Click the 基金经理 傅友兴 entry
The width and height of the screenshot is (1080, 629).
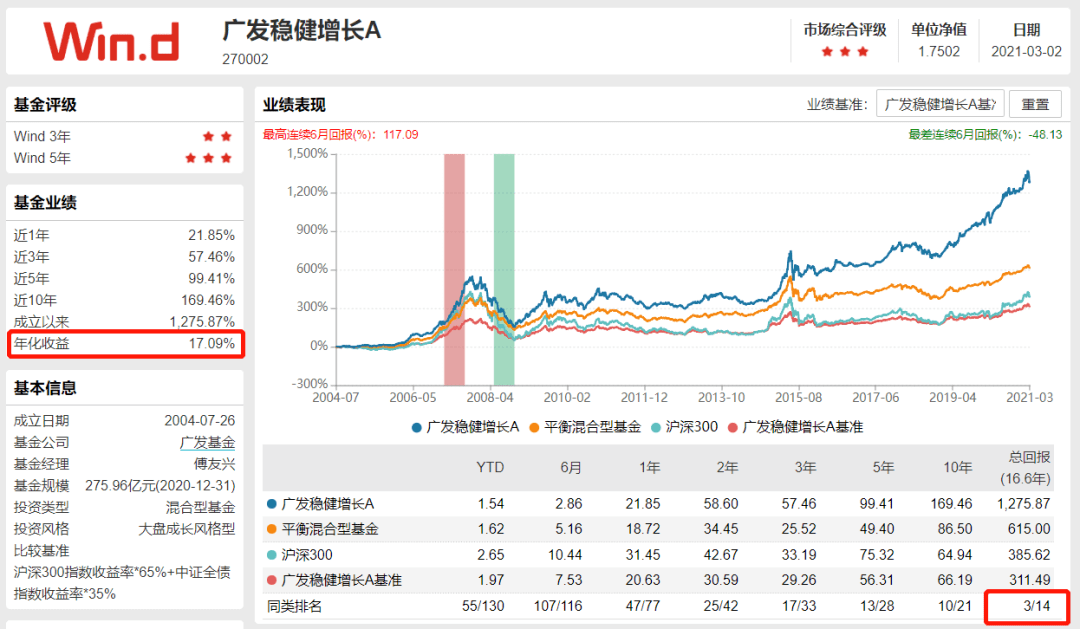click(x=125, y=464)
